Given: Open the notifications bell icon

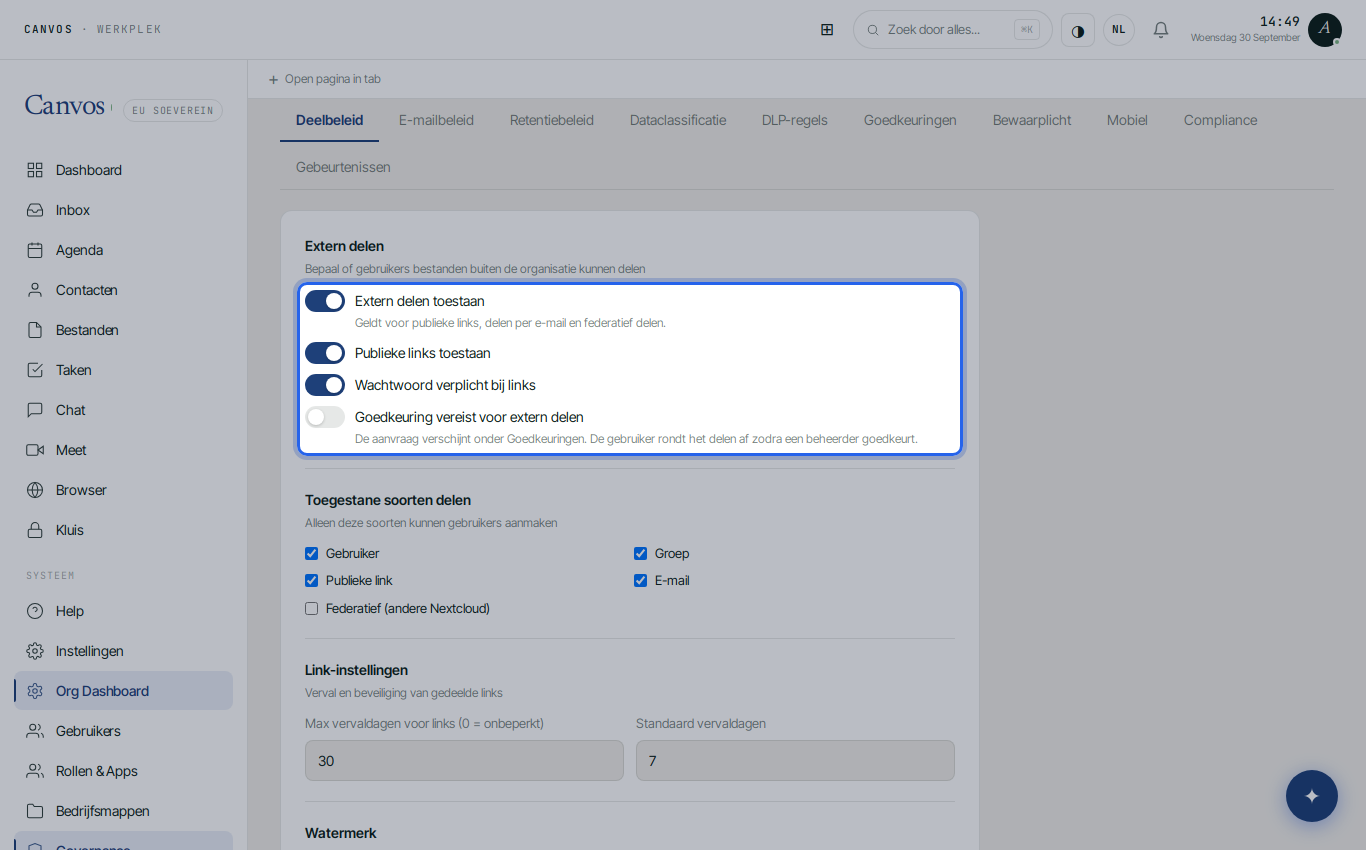Looking at the screenshot, I should pos(1161,30).
